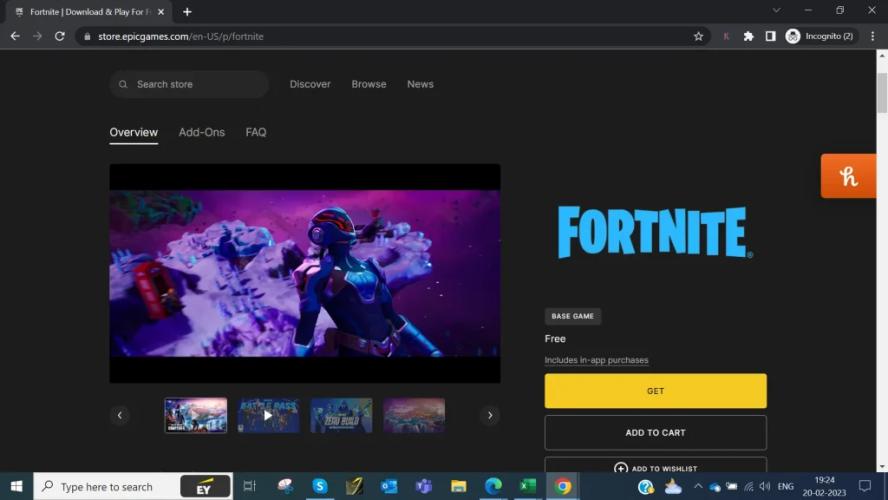Show next media with the right chevron
This screenshot has width=888, height=500.
click(x=490, y=415)
